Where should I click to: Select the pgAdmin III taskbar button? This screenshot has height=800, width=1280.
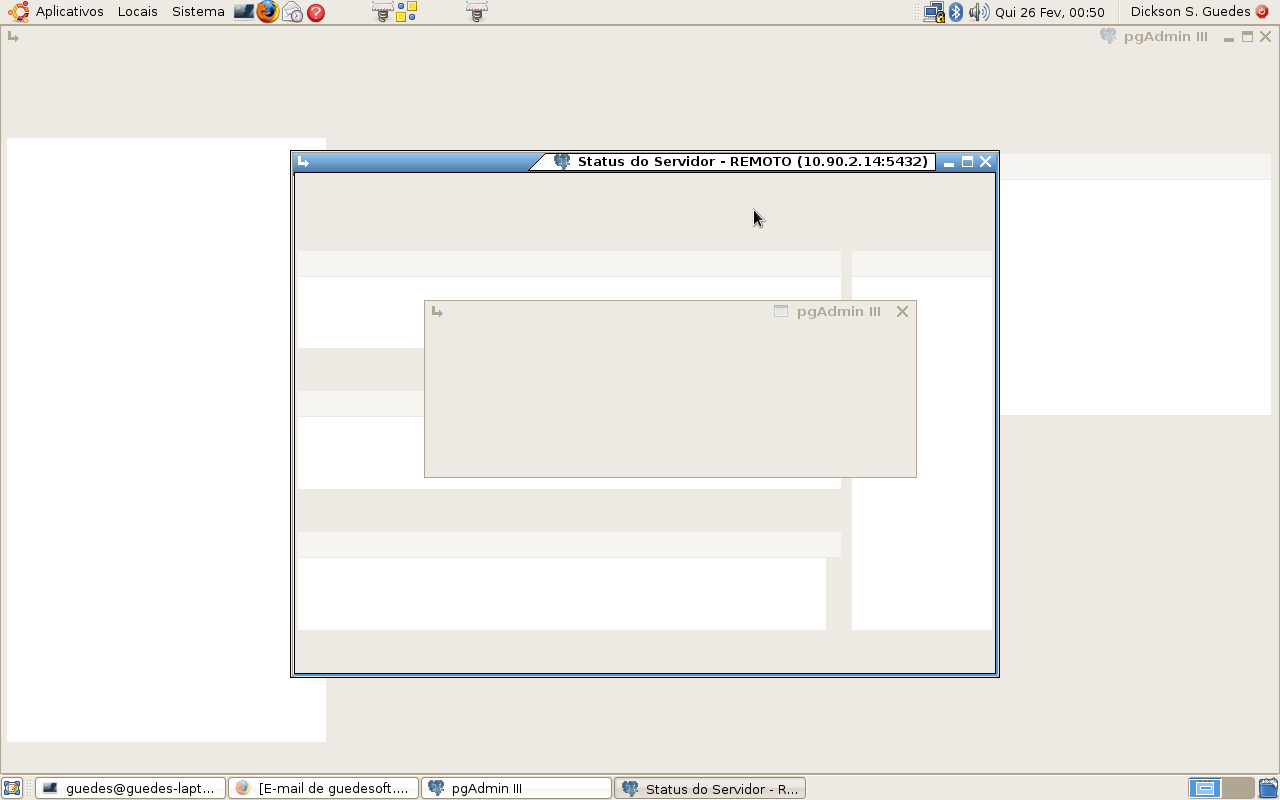tap(516, 788)
